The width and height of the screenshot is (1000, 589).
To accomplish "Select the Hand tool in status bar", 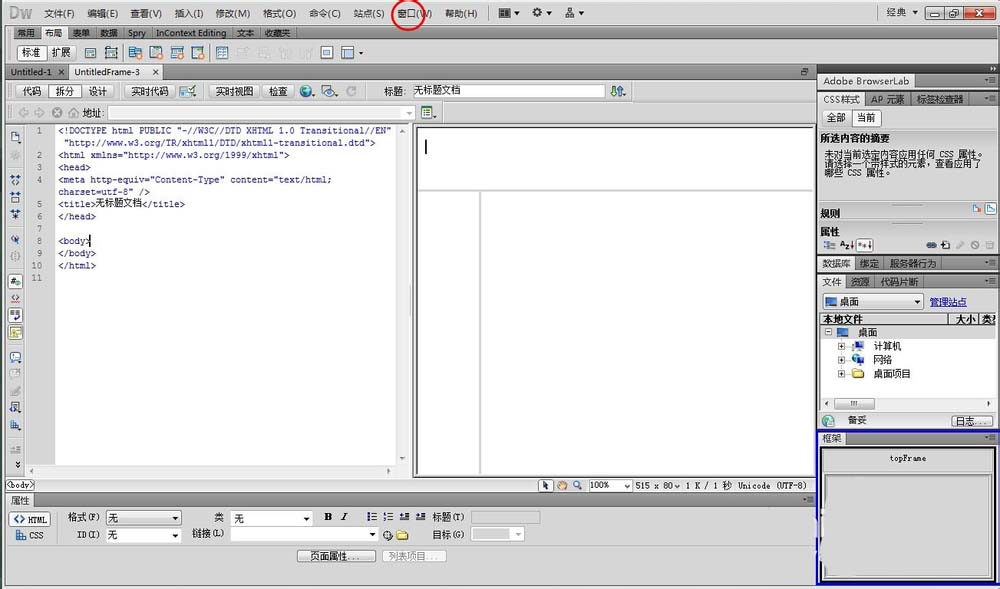I will click(x=562, y=485).
